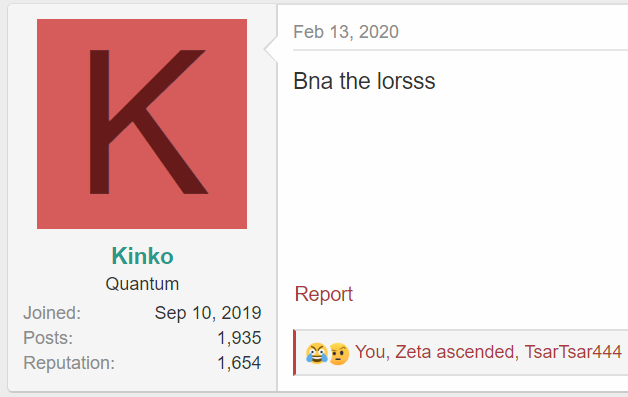Image resolution: width=628 pixels, height=397 pixels.
Task: Open the reactions list starting with You
Action: 488,352
